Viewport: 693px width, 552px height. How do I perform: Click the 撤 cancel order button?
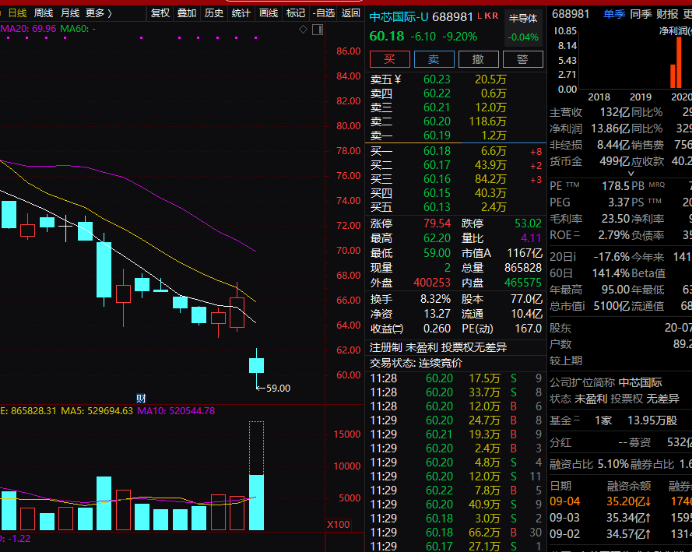[478, 59]
